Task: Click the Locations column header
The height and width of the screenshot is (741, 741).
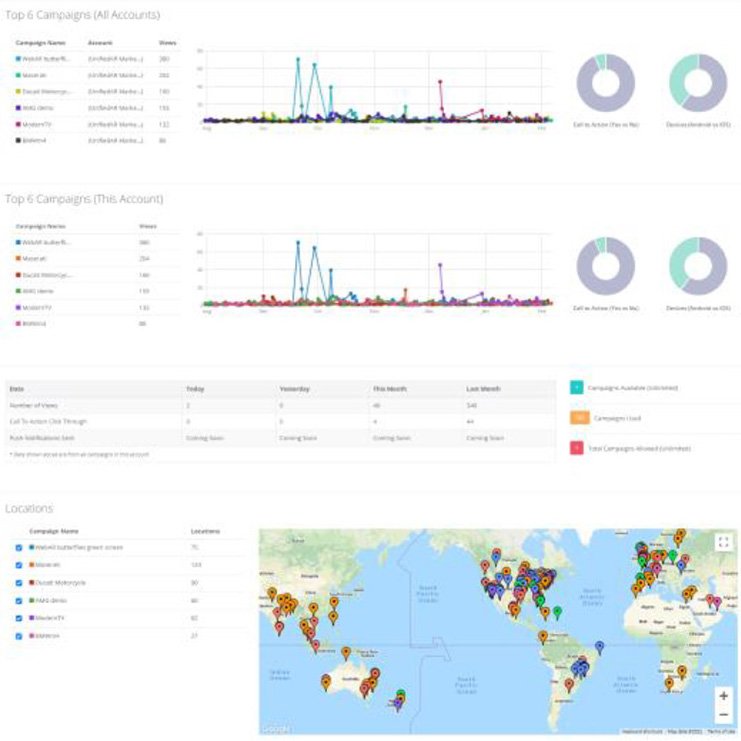Action: pyautogui.click(x=205, y=531)
